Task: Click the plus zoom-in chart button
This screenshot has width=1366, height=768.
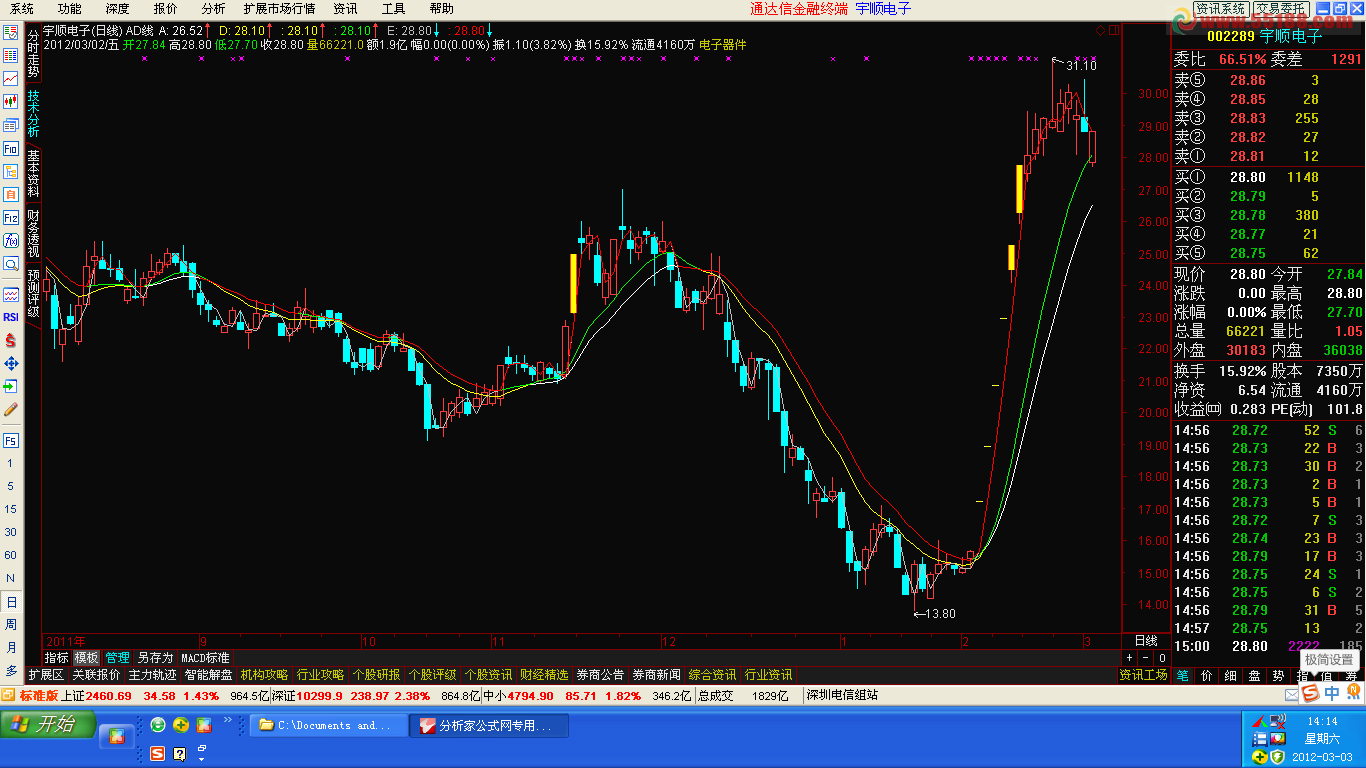Action: [x=1130, y=658]
